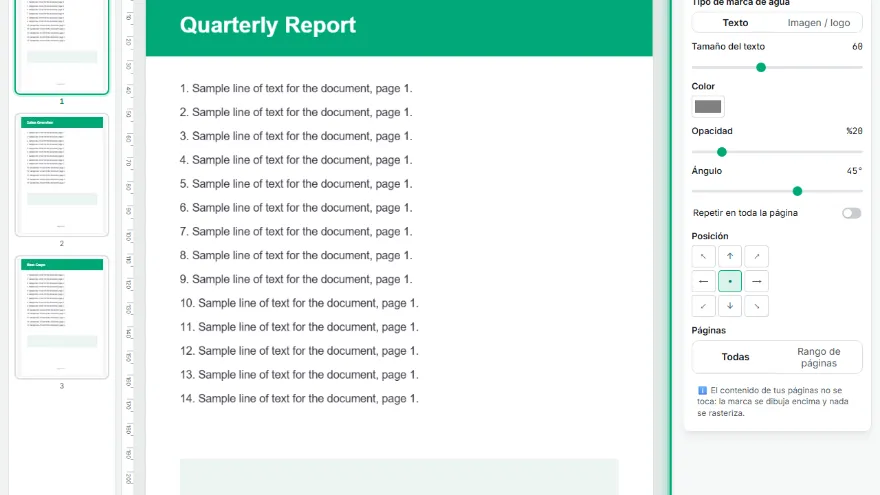The width and height of the screenshot is (880, 495).
Task: Click the Quarterly Report heading
Action: (268, 25)
